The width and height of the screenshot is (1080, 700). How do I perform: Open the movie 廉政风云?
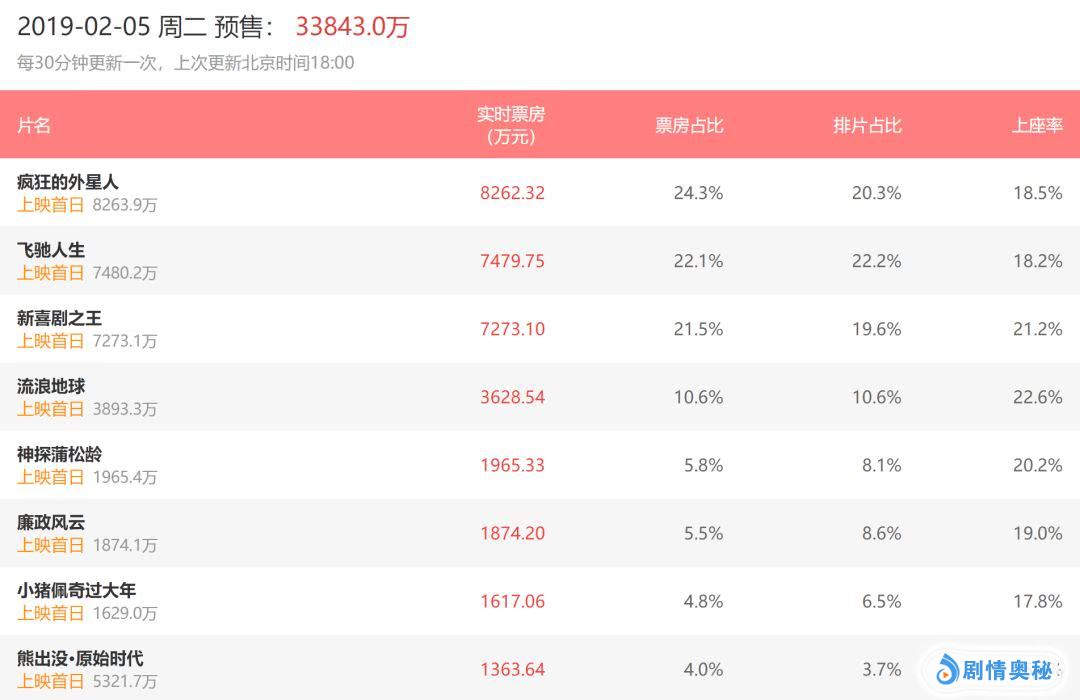point(51,522)
